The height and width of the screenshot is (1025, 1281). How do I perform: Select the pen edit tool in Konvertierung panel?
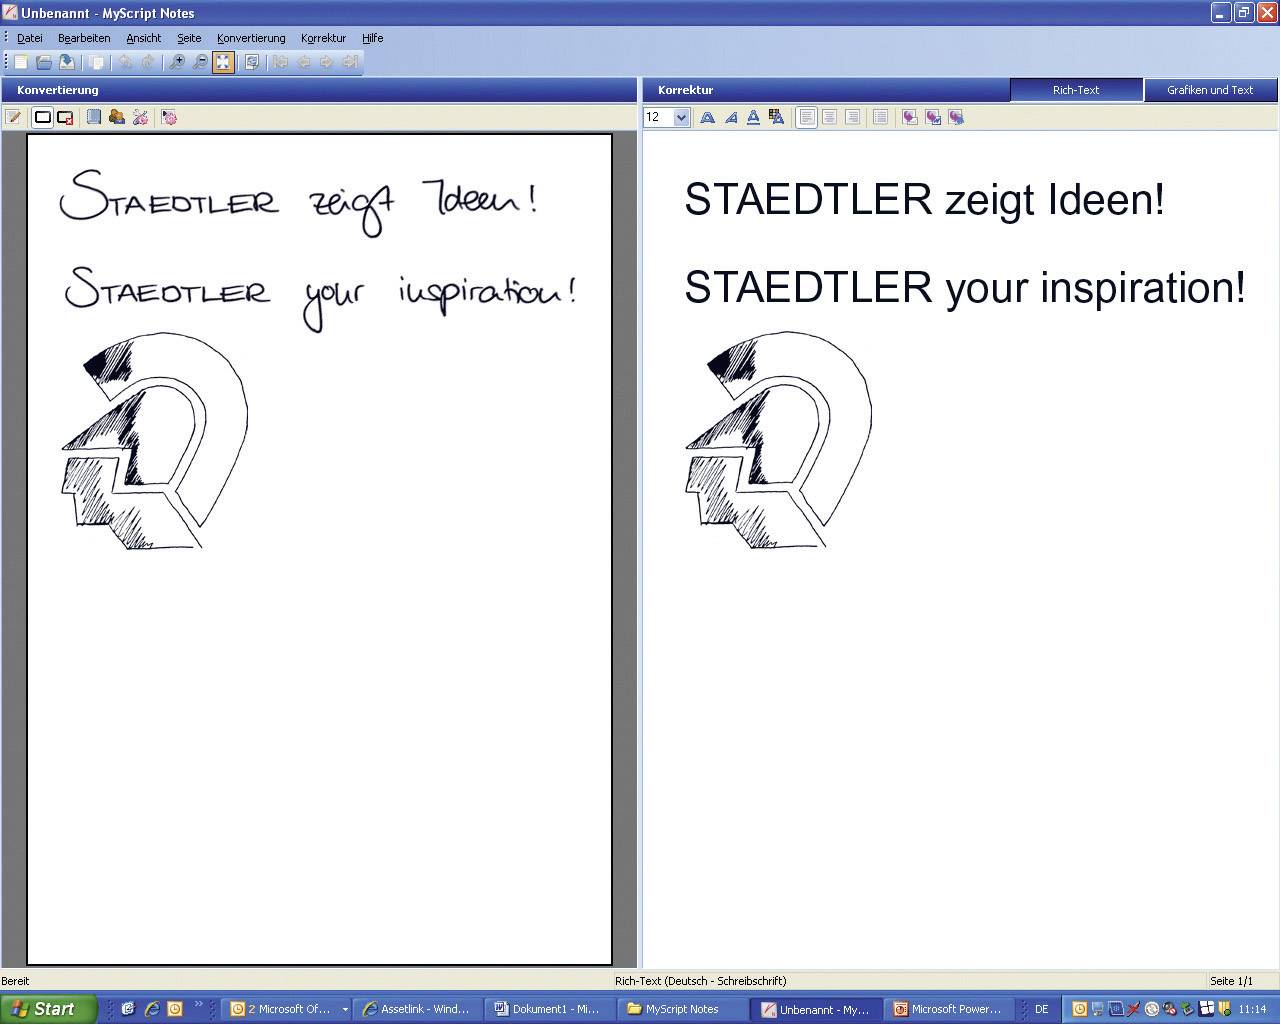13,117
